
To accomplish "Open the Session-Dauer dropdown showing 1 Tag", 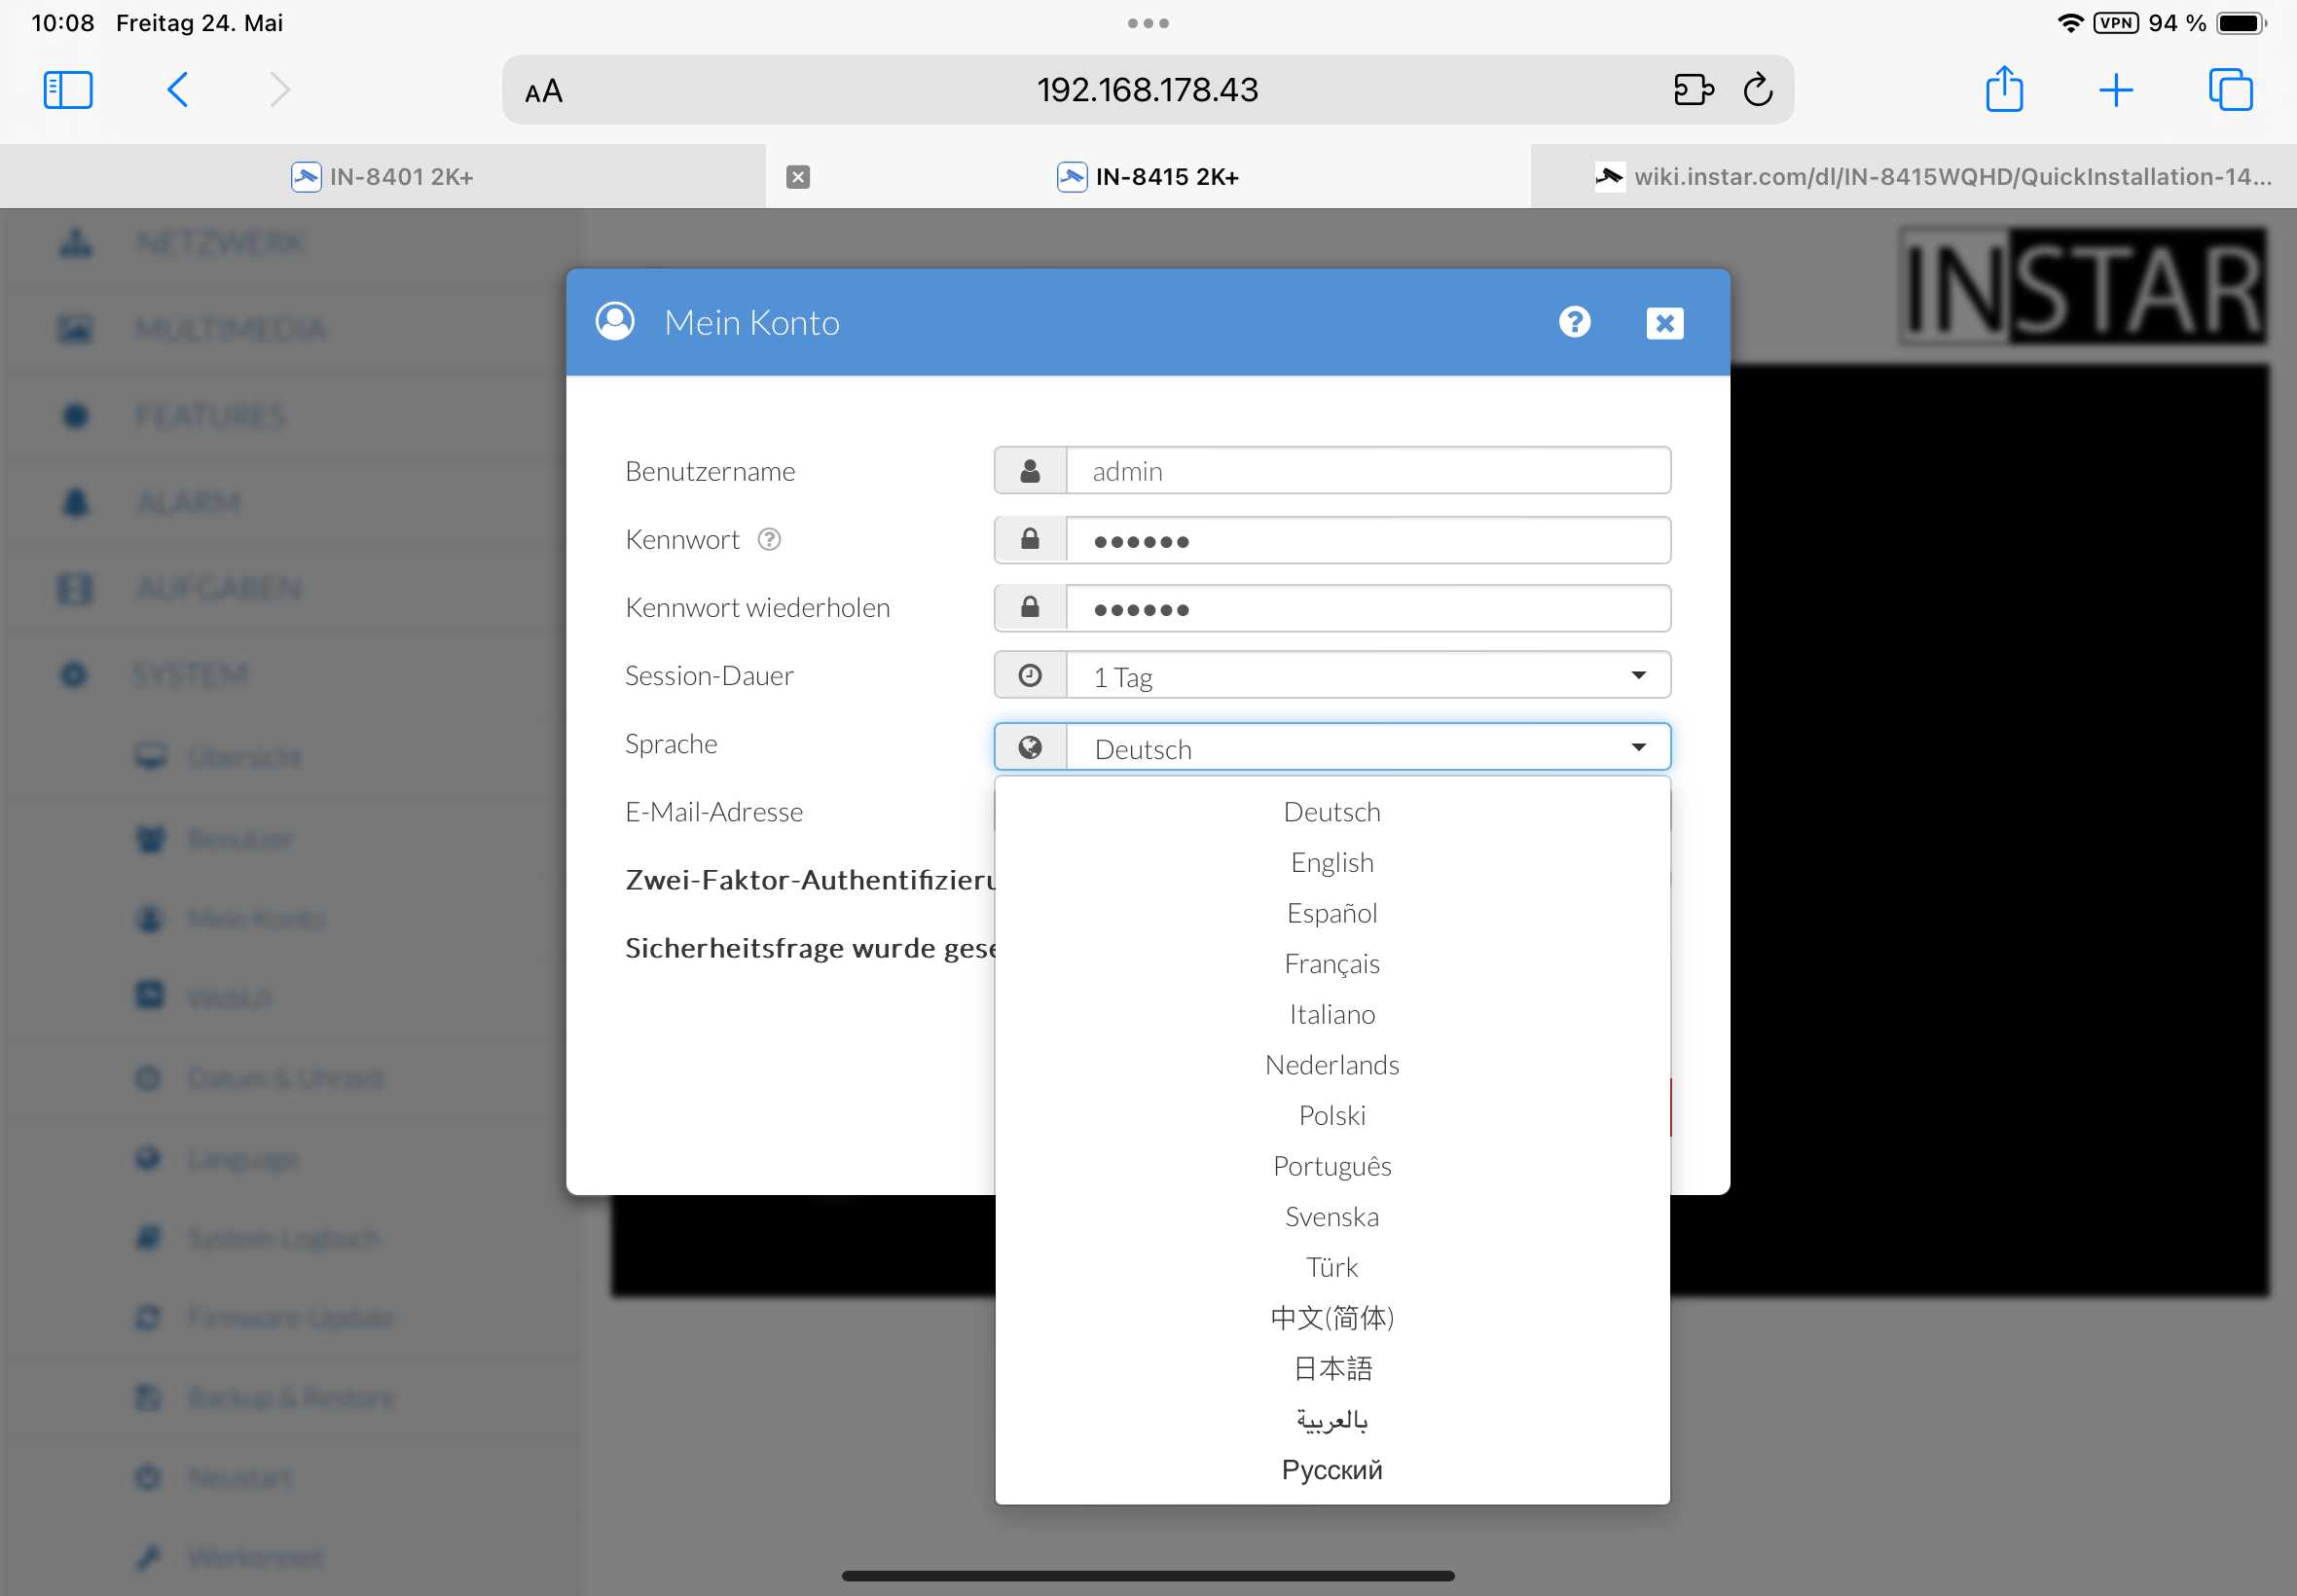I will tap(1366, 676).
